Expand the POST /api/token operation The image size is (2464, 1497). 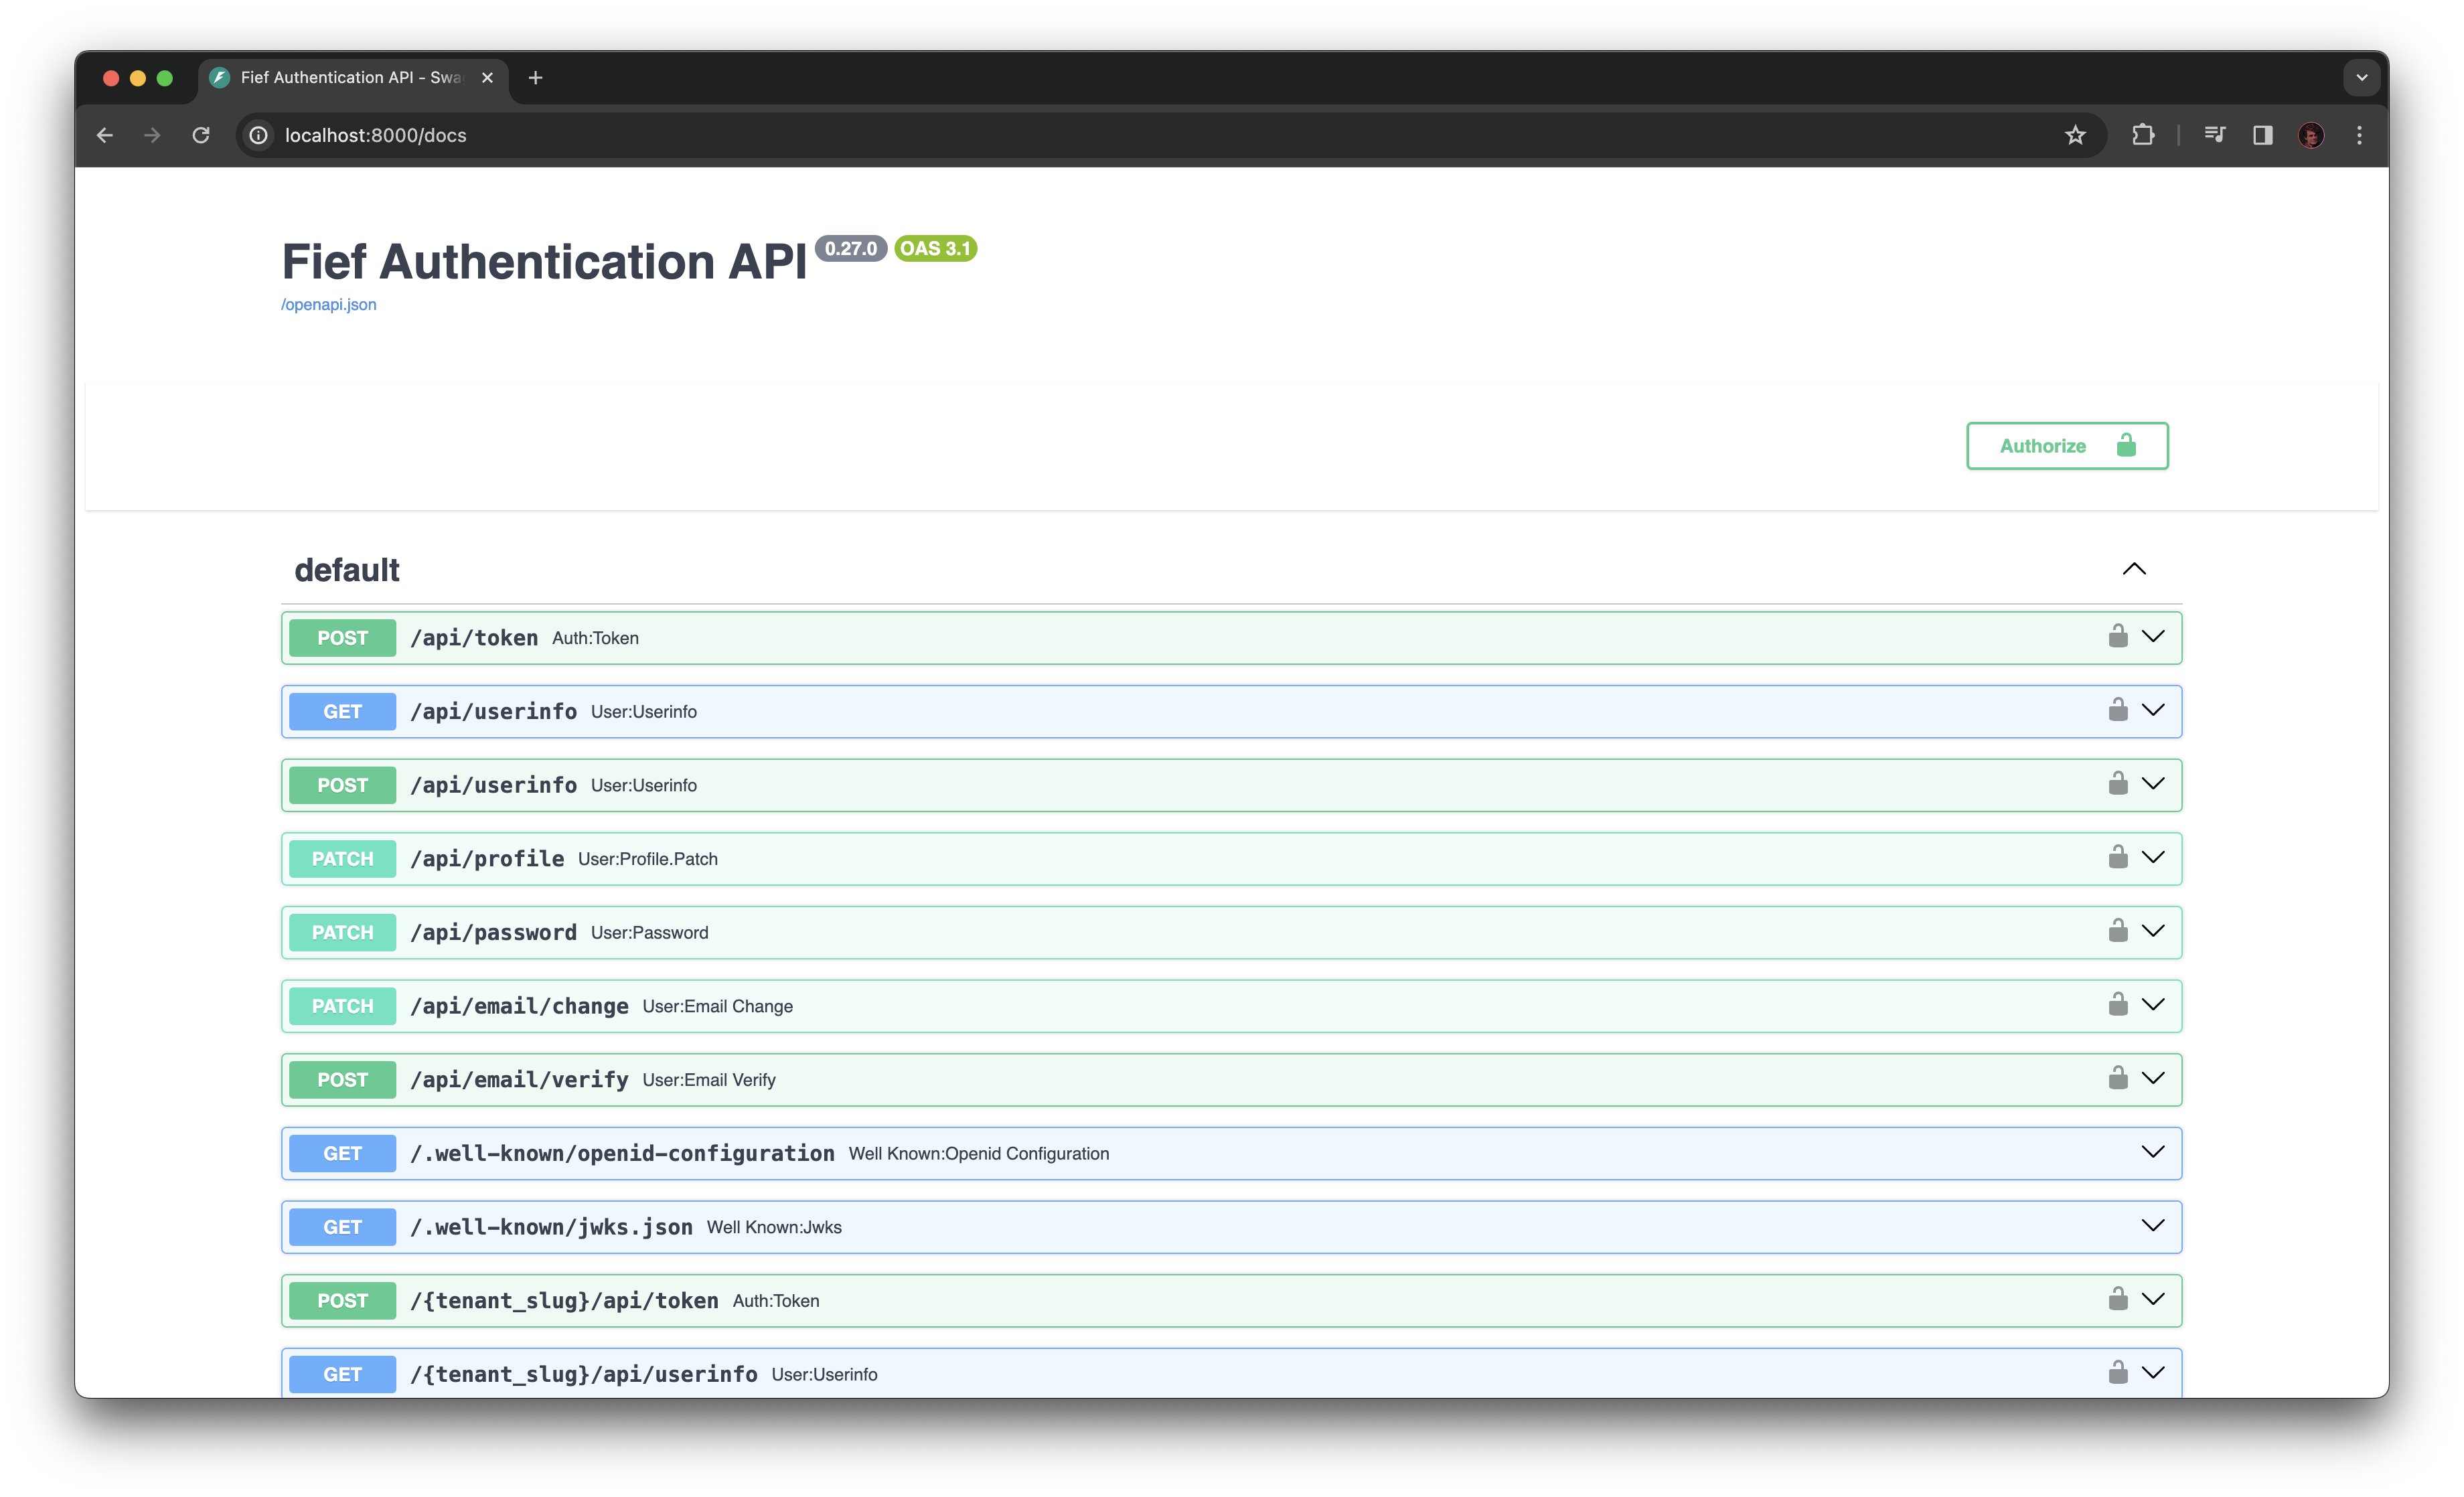[x=2154, y=637]
